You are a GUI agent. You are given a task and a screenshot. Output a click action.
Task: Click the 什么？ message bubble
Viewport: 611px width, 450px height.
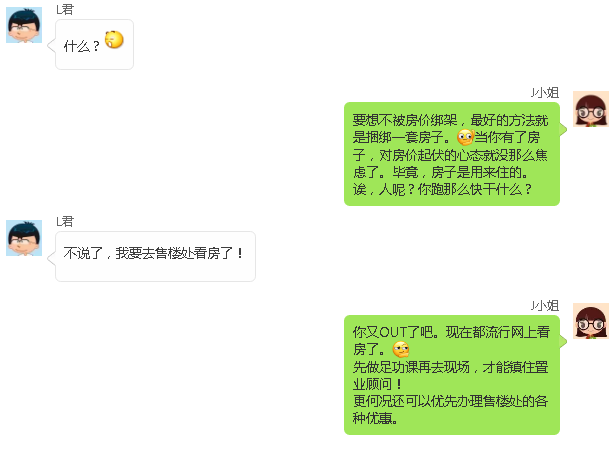94,45
